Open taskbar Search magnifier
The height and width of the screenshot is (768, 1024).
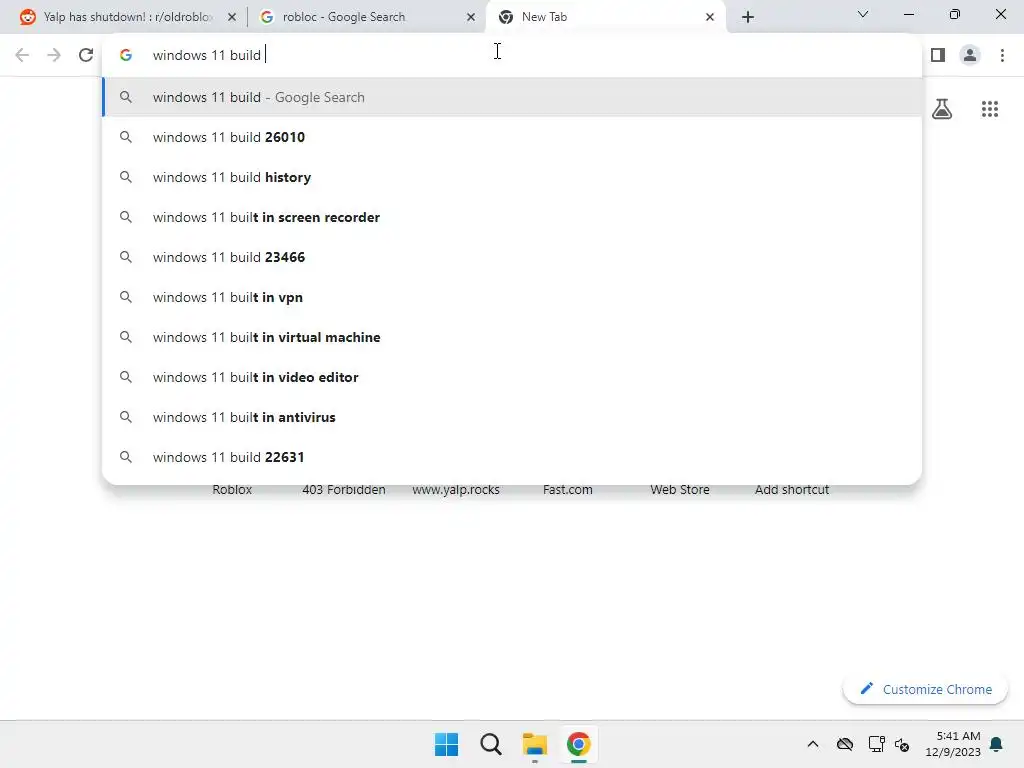[x=490, y=744]
